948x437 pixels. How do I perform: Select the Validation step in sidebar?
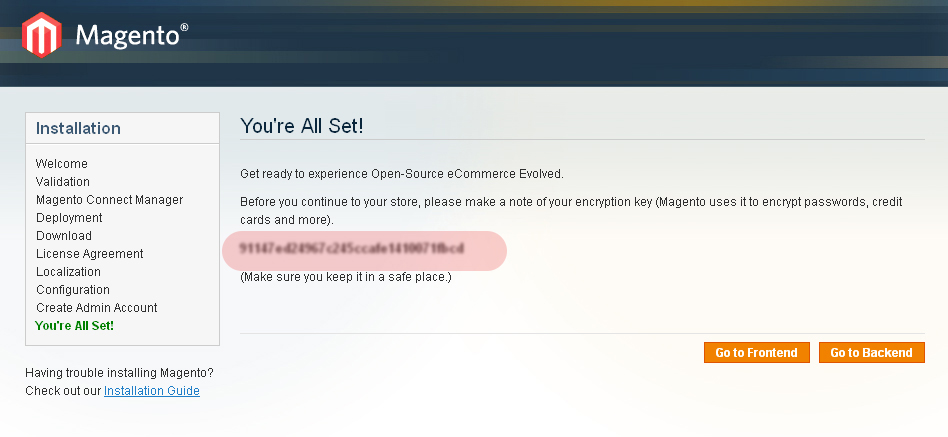tap(63, 181)
